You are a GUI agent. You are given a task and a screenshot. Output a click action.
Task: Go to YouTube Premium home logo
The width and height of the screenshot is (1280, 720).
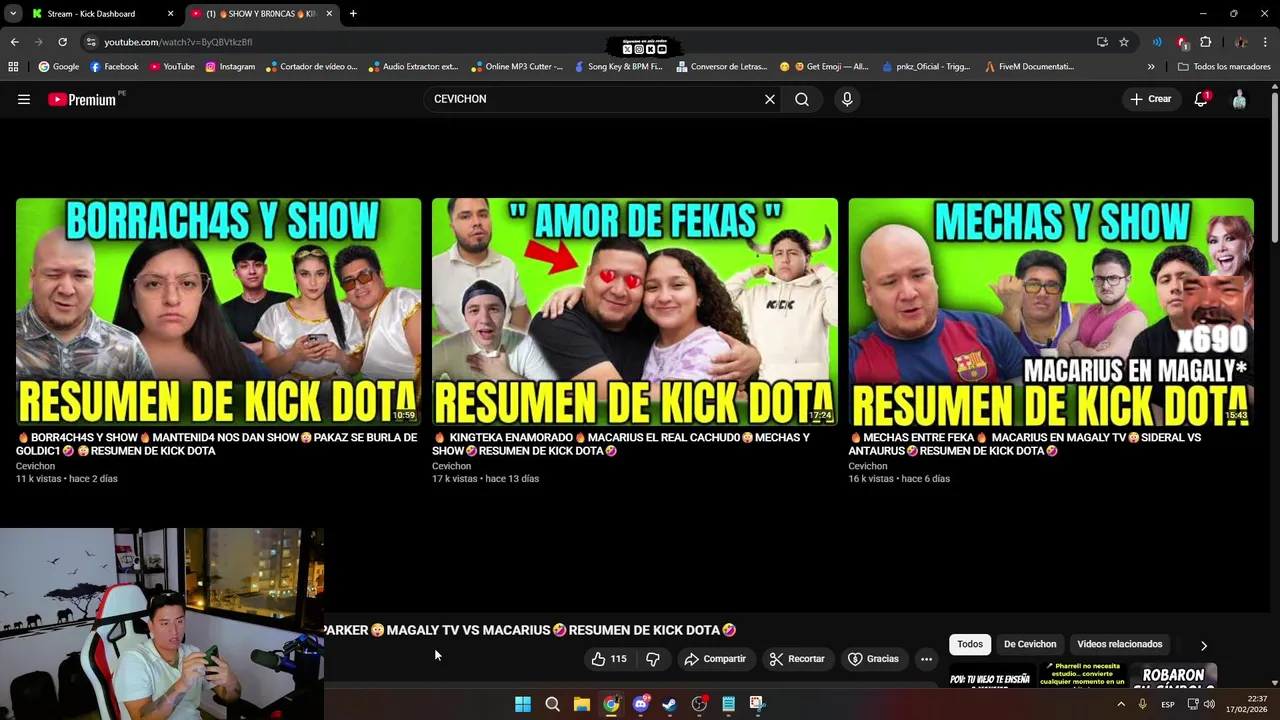coord(81,99)
